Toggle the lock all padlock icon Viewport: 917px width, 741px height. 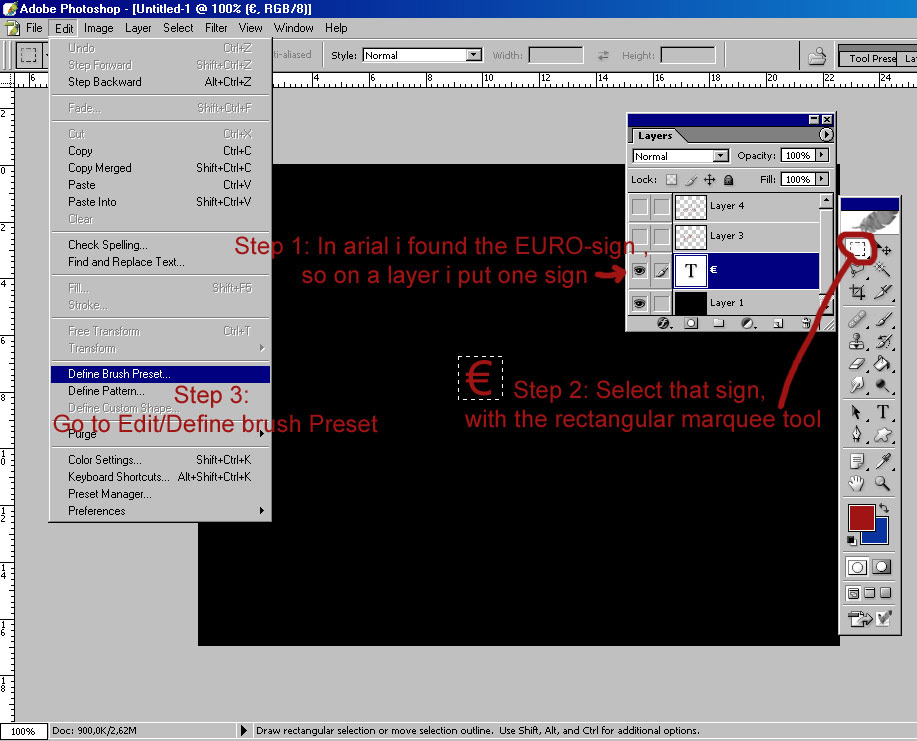pyautogui.click(x=729, y=180)
